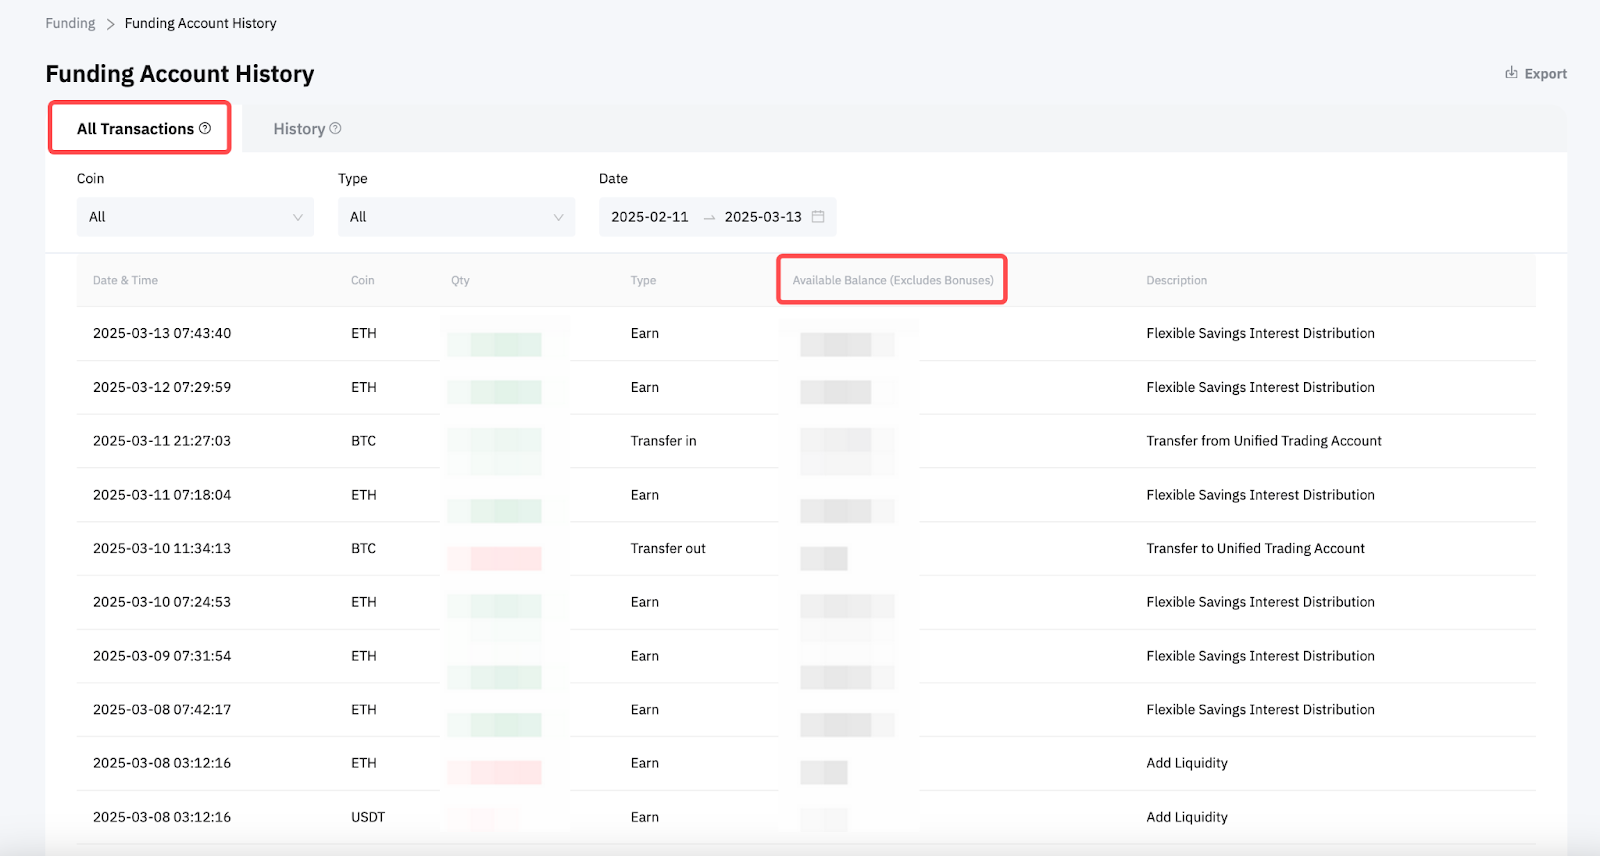Select the Transfer from Unified Trading Account row
This screenshot has height=856, width=1600.
tap(1263, 441)
